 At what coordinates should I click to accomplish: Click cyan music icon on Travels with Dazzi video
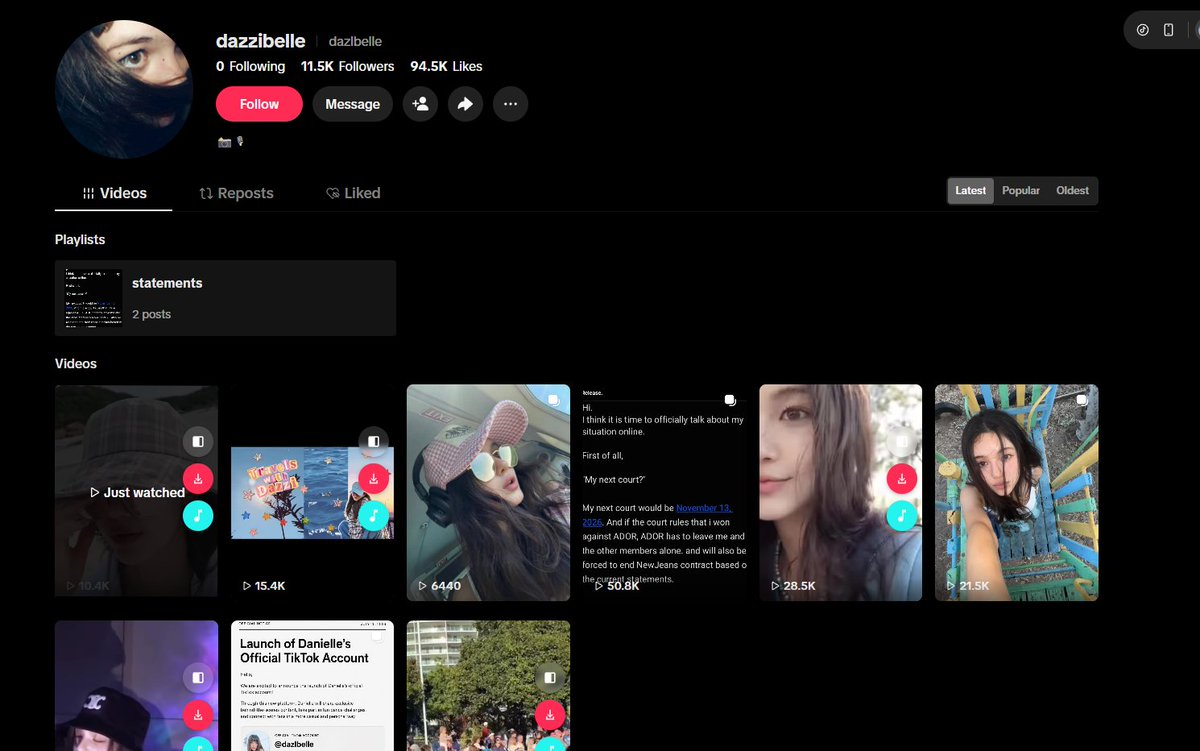[x=373, y=515]
